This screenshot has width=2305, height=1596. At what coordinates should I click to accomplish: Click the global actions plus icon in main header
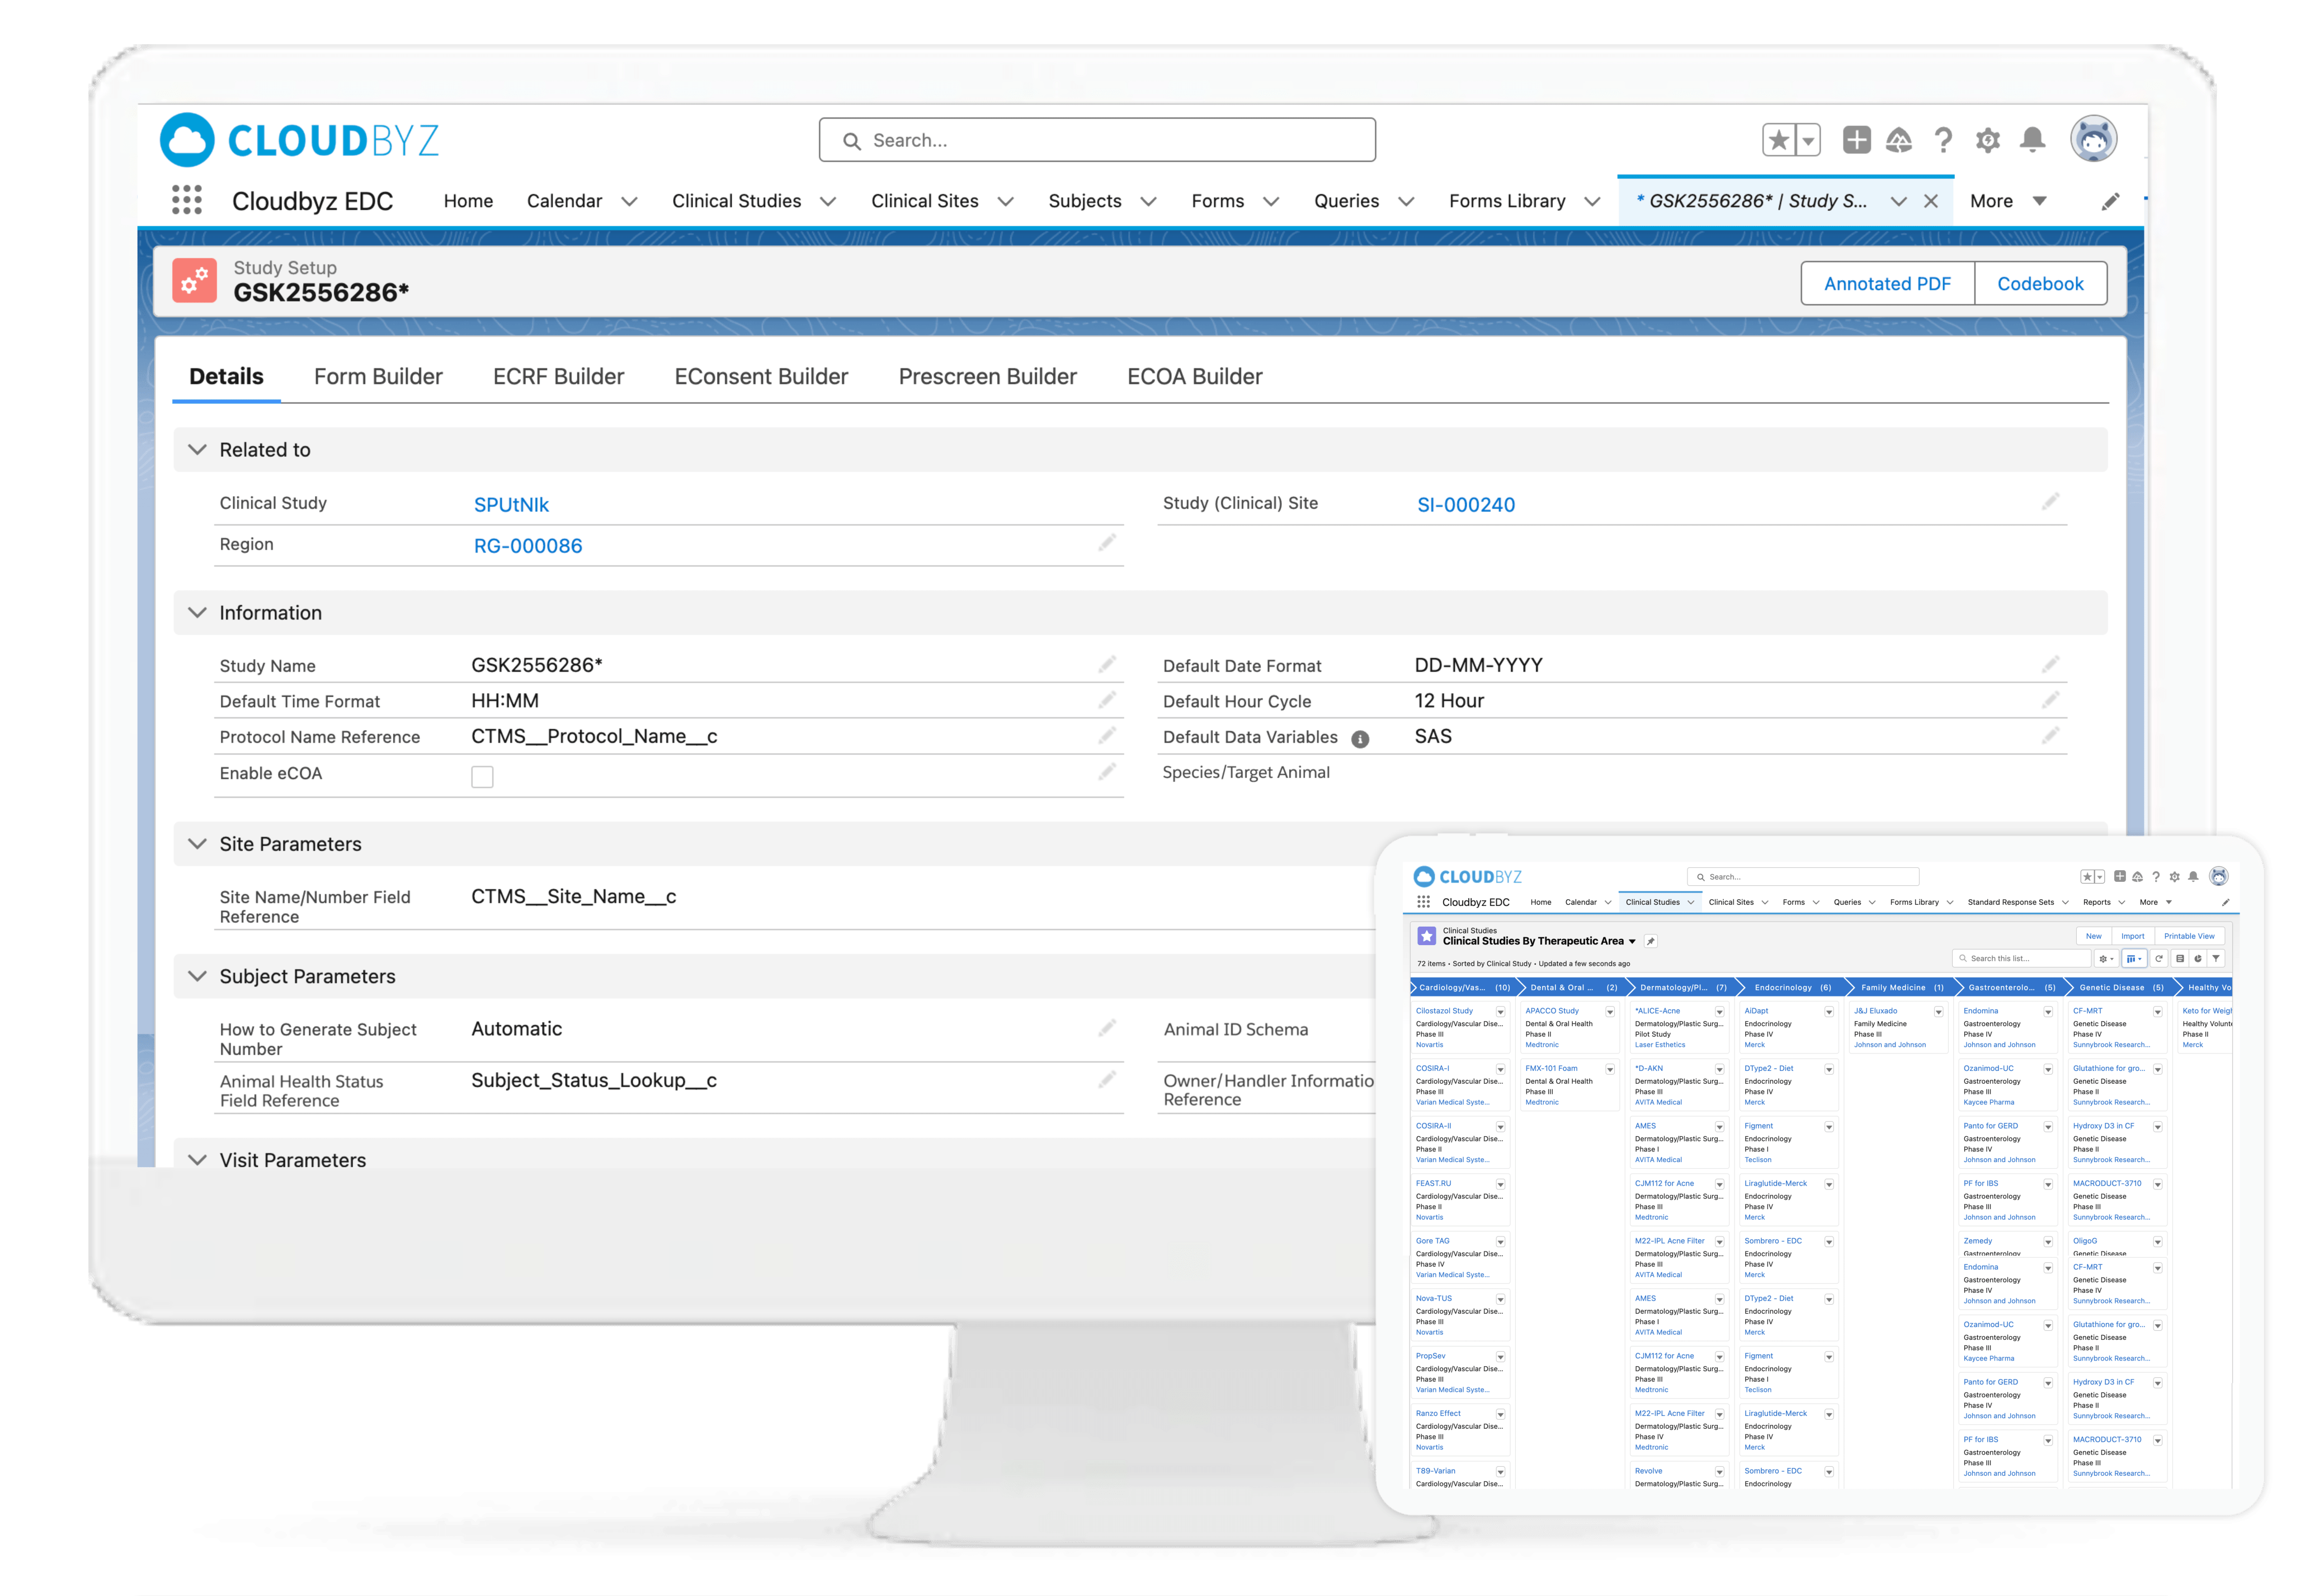[1856, 140]
